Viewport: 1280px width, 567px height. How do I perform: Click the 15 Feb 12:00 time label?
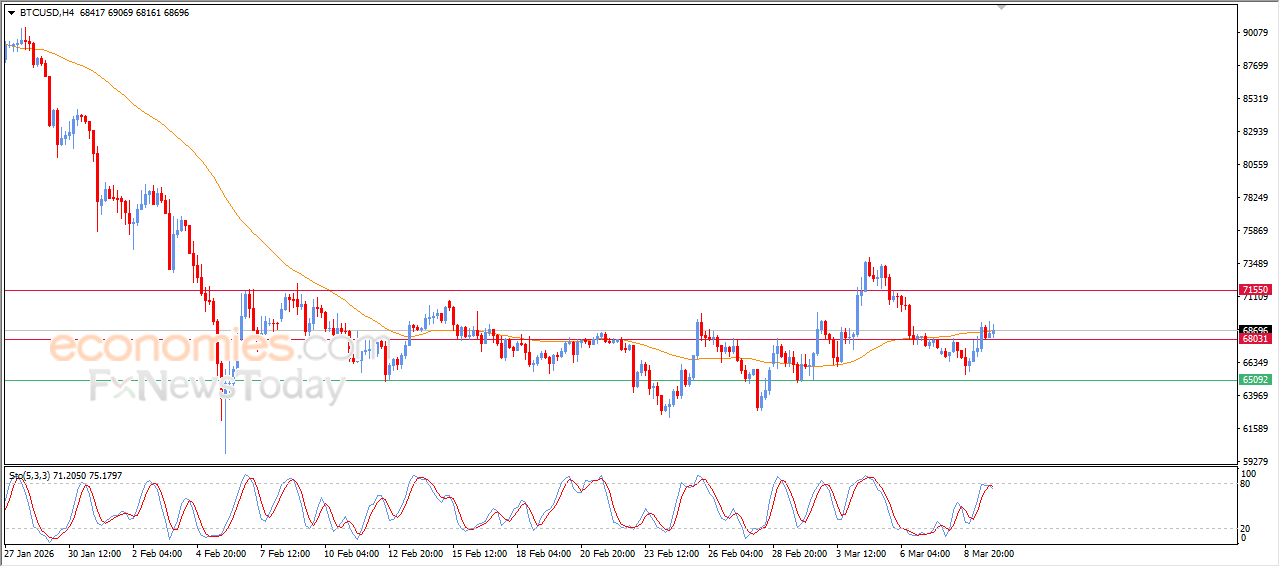(x=478, y=553)
